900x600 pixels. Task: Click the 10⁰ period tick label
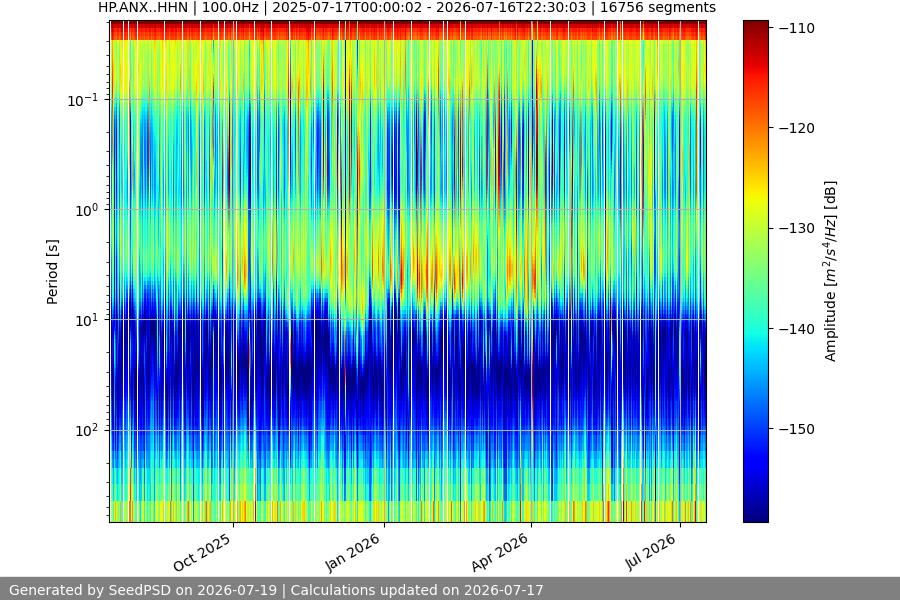[x=86, y=210]
